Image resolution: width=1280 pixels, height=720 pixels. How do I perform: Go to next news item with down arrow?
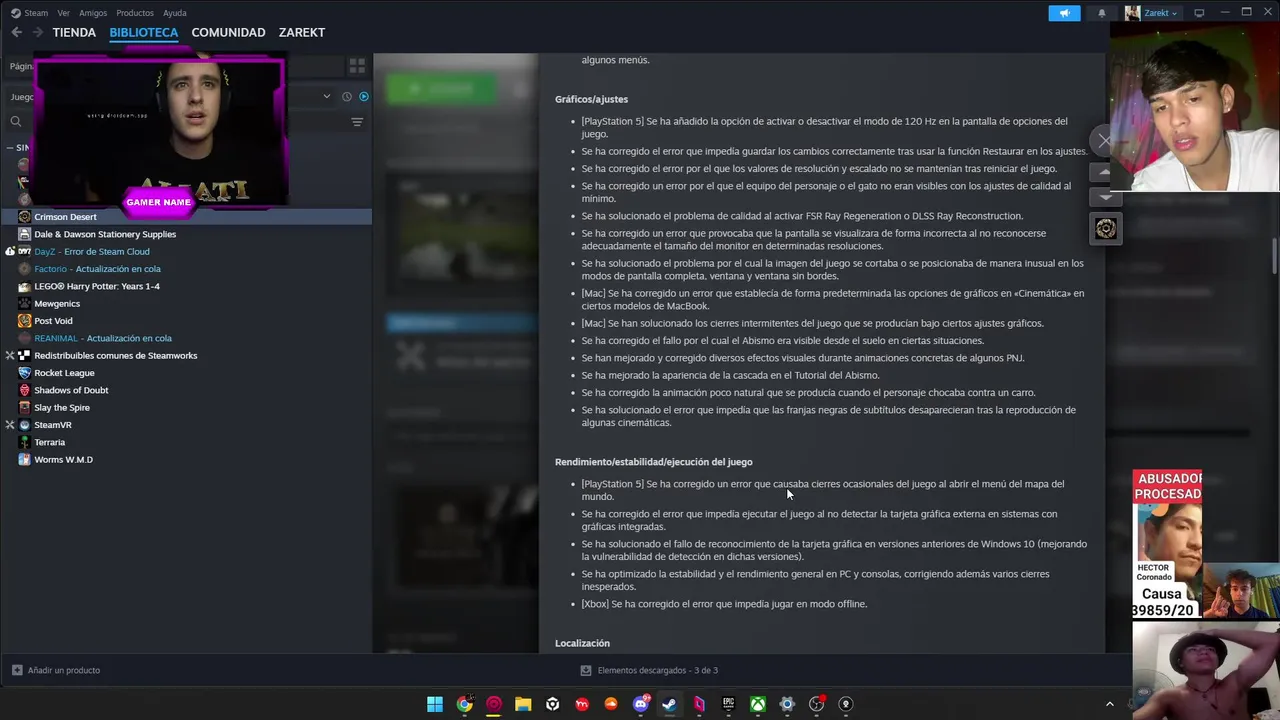pyautogui.click(x=1105, y=197)
